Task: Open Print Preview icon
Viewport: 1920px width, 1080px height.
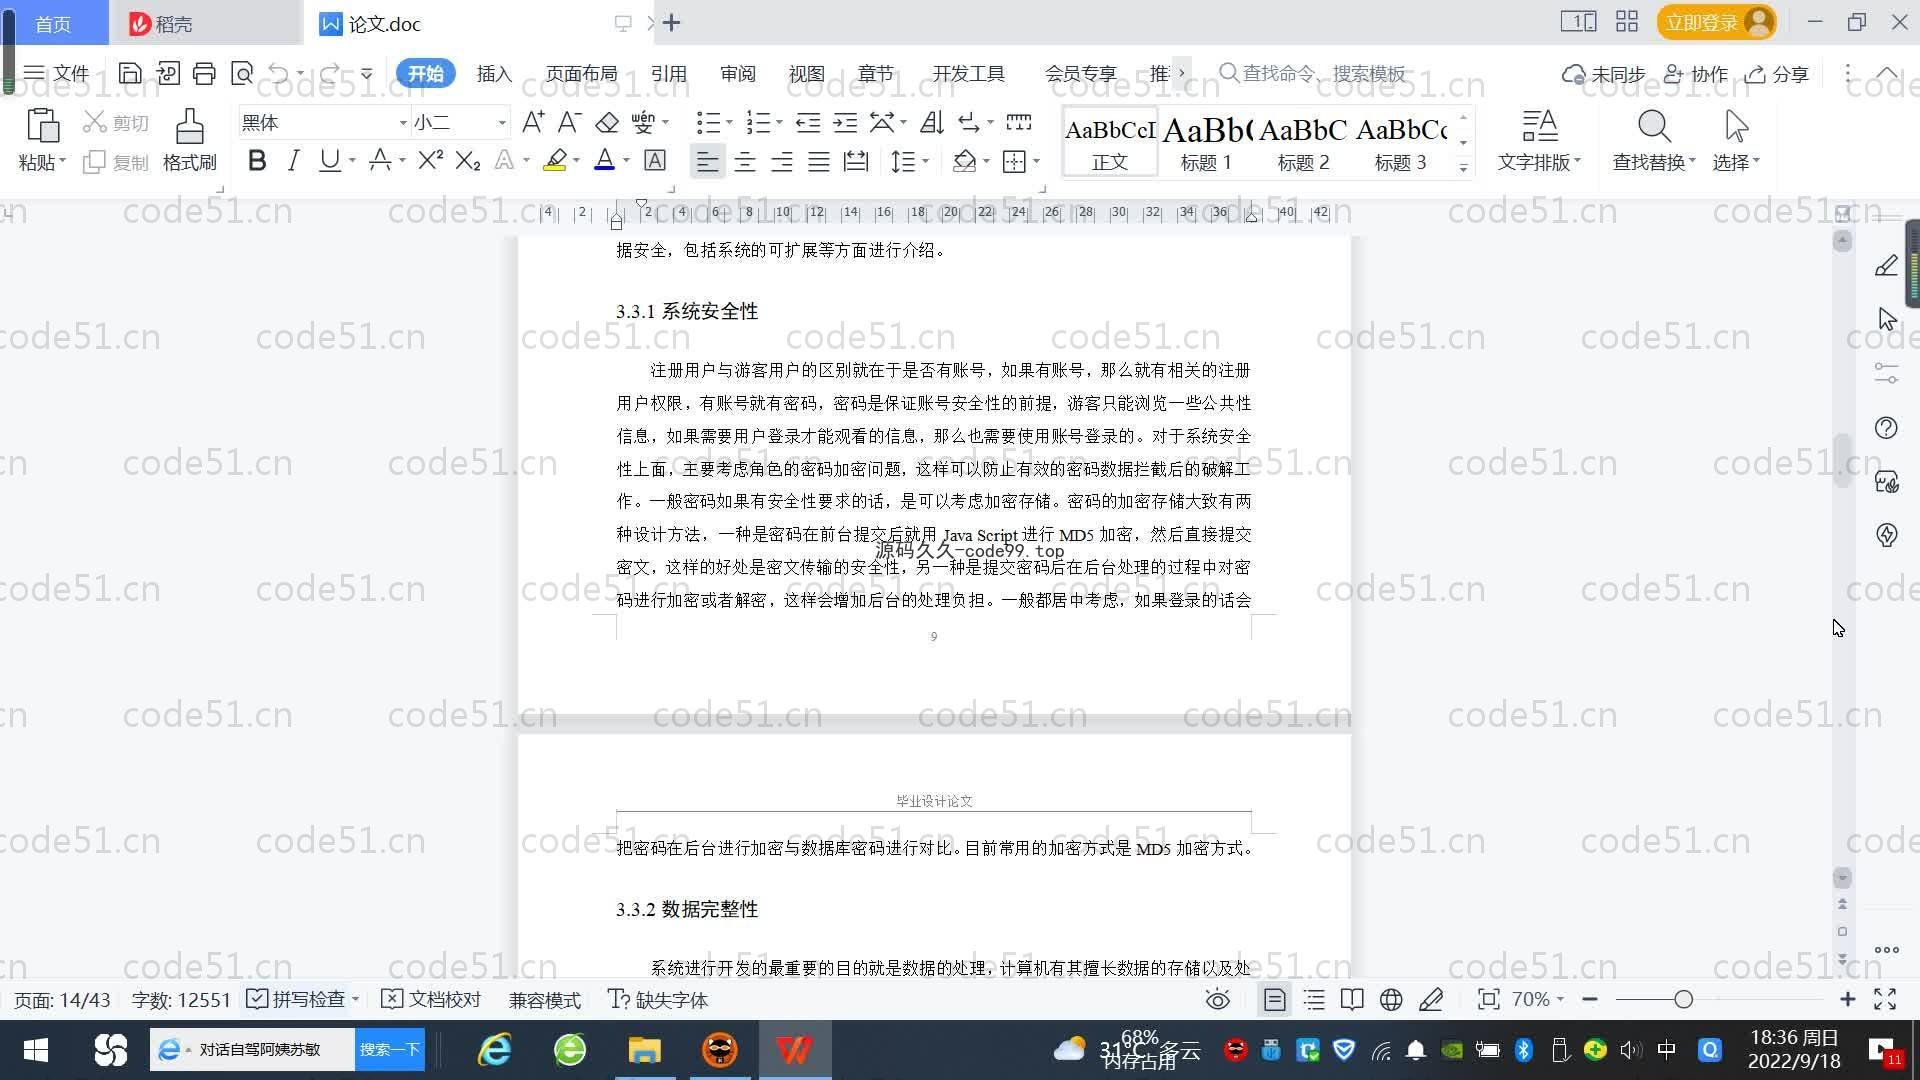Action: (242, 73)
